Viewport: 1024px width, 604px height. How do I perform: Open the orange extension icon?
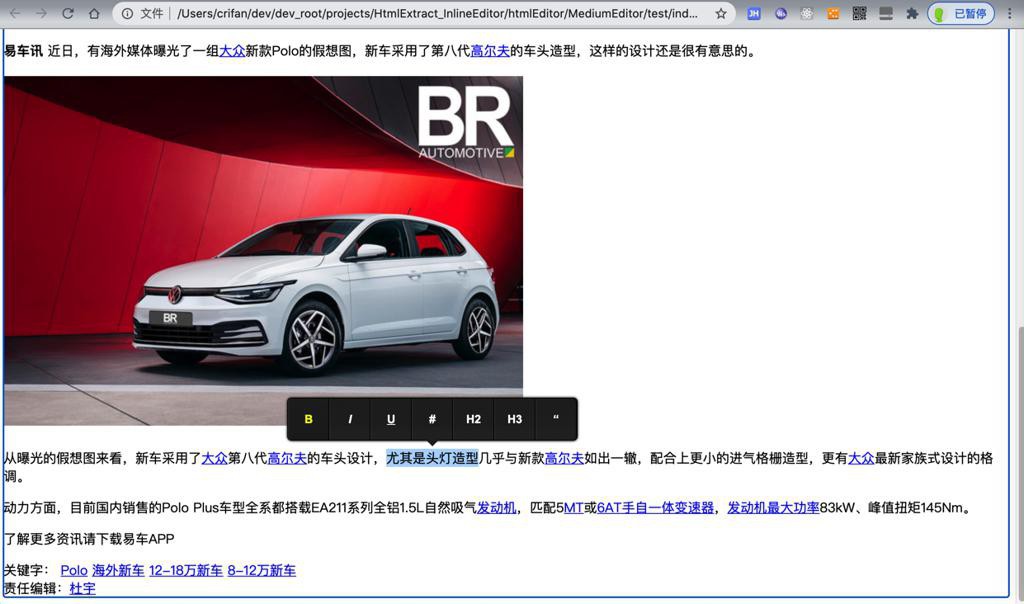click(833, 13)
